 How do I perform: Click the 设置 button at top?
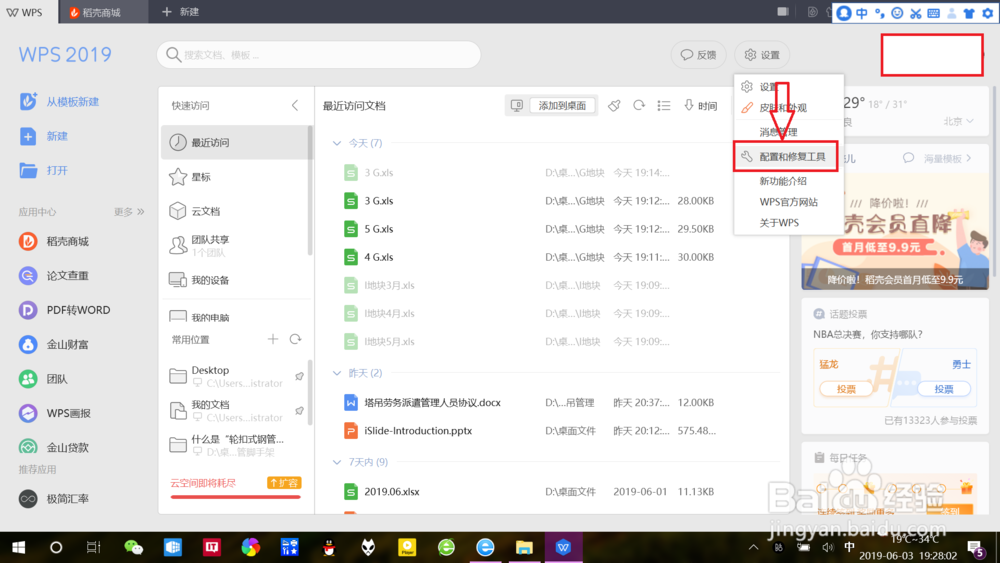click(x=762, y=55)
